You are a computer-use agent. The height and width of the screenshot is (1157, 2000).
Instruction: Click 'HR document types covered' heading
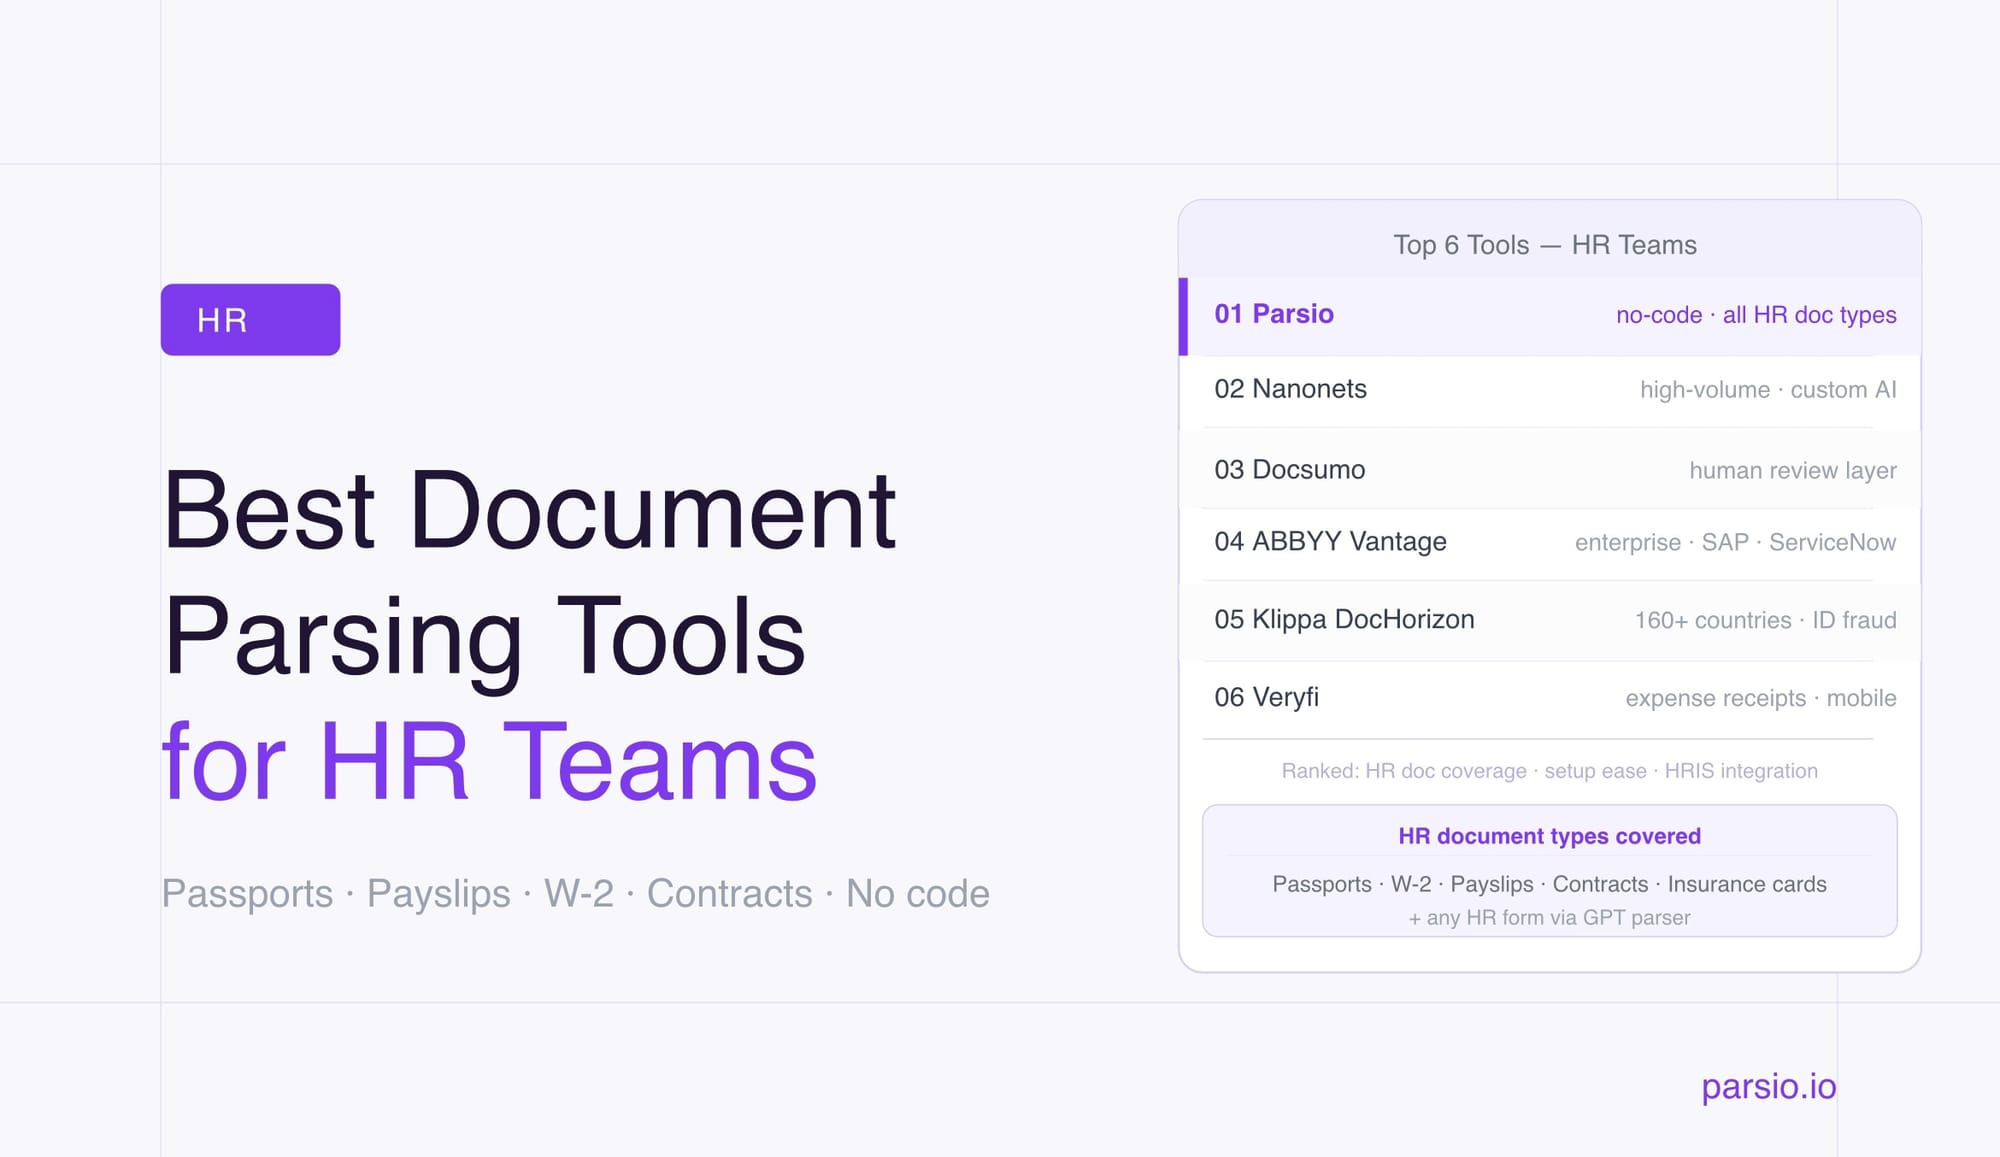click(1549, 836)
